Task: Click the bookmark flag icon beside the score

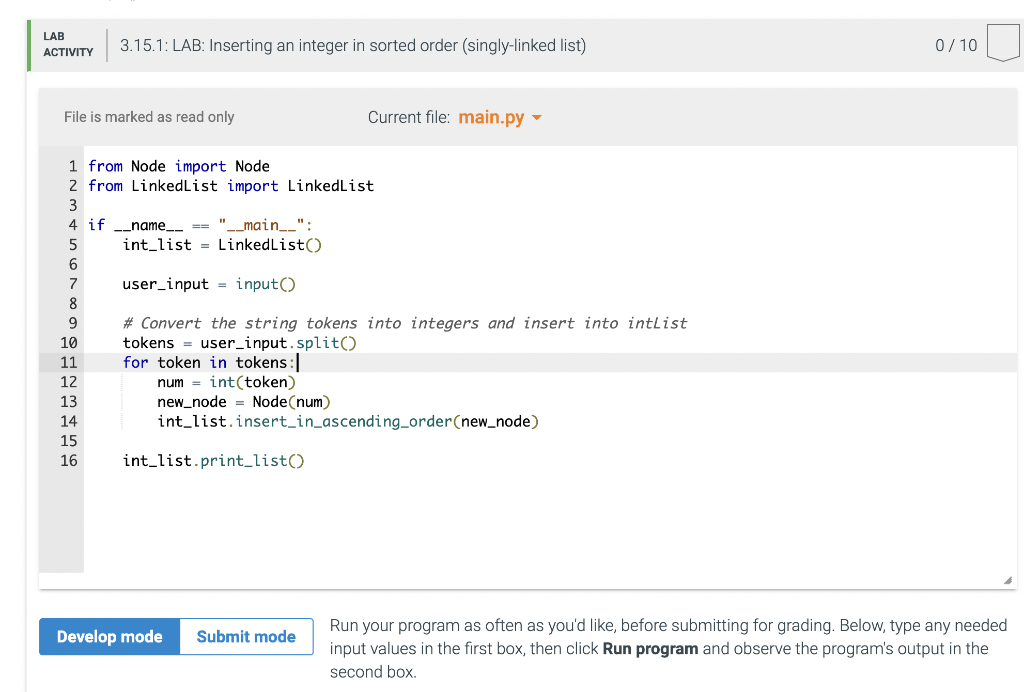Action: tap(1003, 42)
